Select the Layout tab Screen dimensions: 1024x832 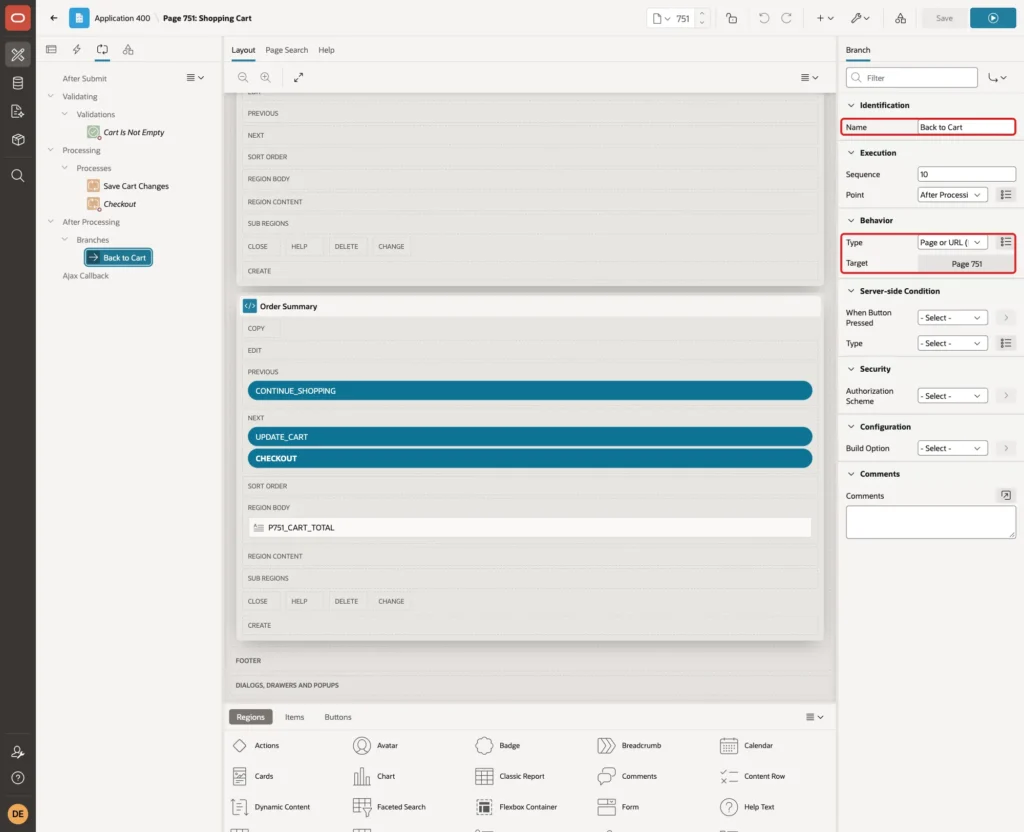243,50
